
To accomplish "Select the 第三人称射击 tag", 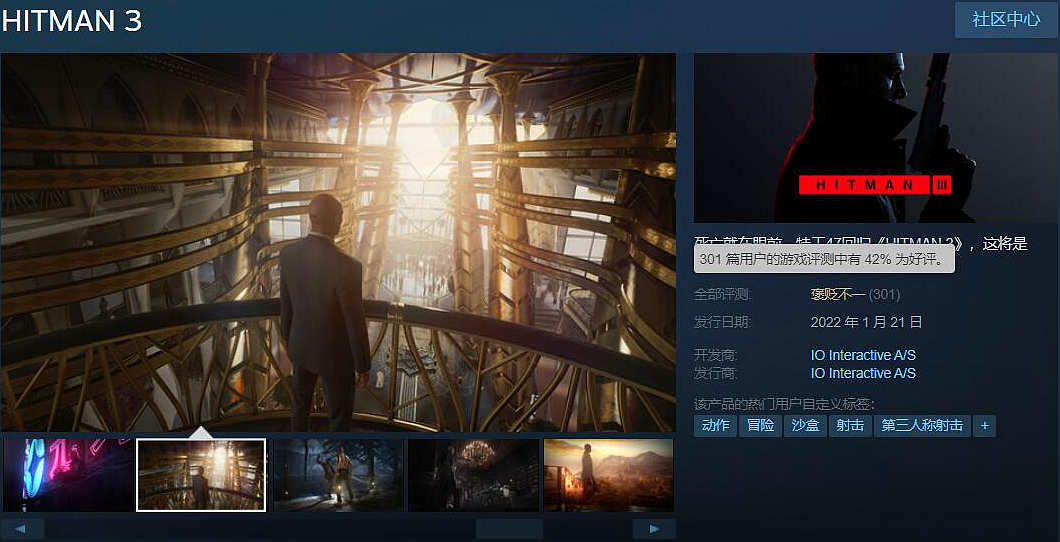I will point(922,426).
